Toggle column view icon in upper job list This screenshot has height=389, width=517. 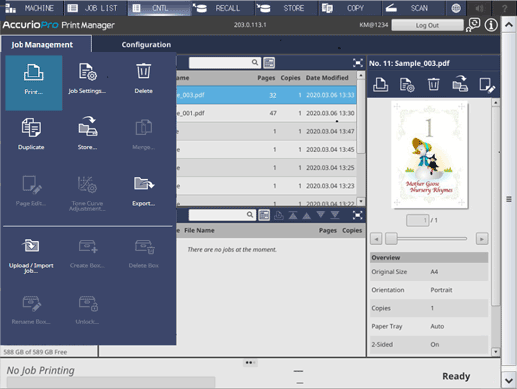269,63
